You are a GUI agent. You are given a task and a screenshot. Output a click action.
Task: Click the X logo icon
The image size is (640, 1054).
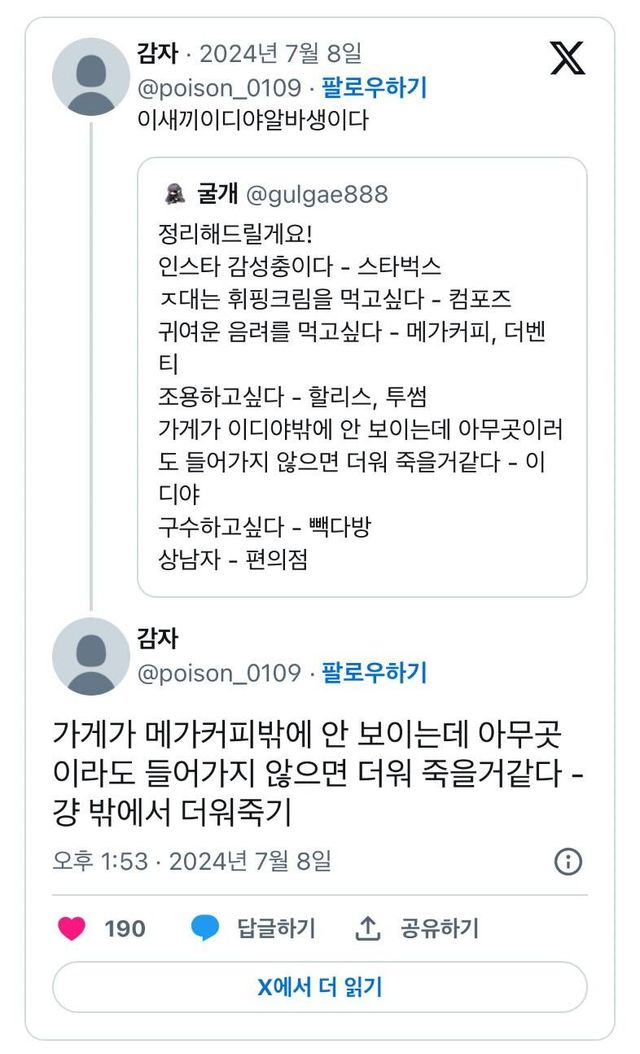point(568,58)
